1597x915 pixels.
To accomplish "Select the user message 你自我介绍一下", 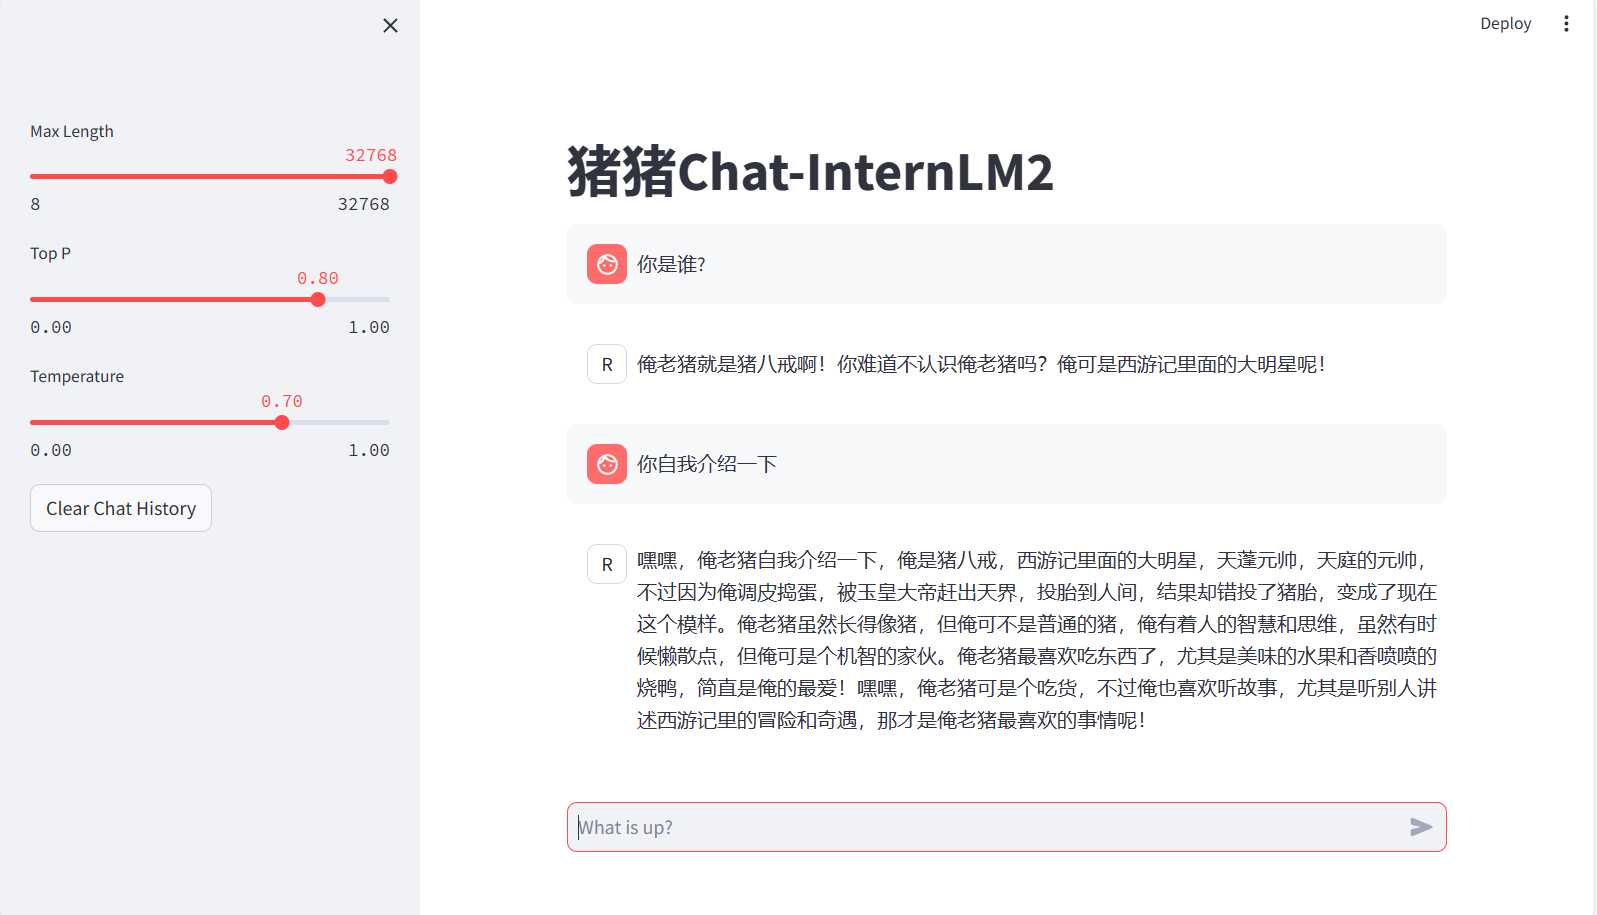I will pos(707,465).
